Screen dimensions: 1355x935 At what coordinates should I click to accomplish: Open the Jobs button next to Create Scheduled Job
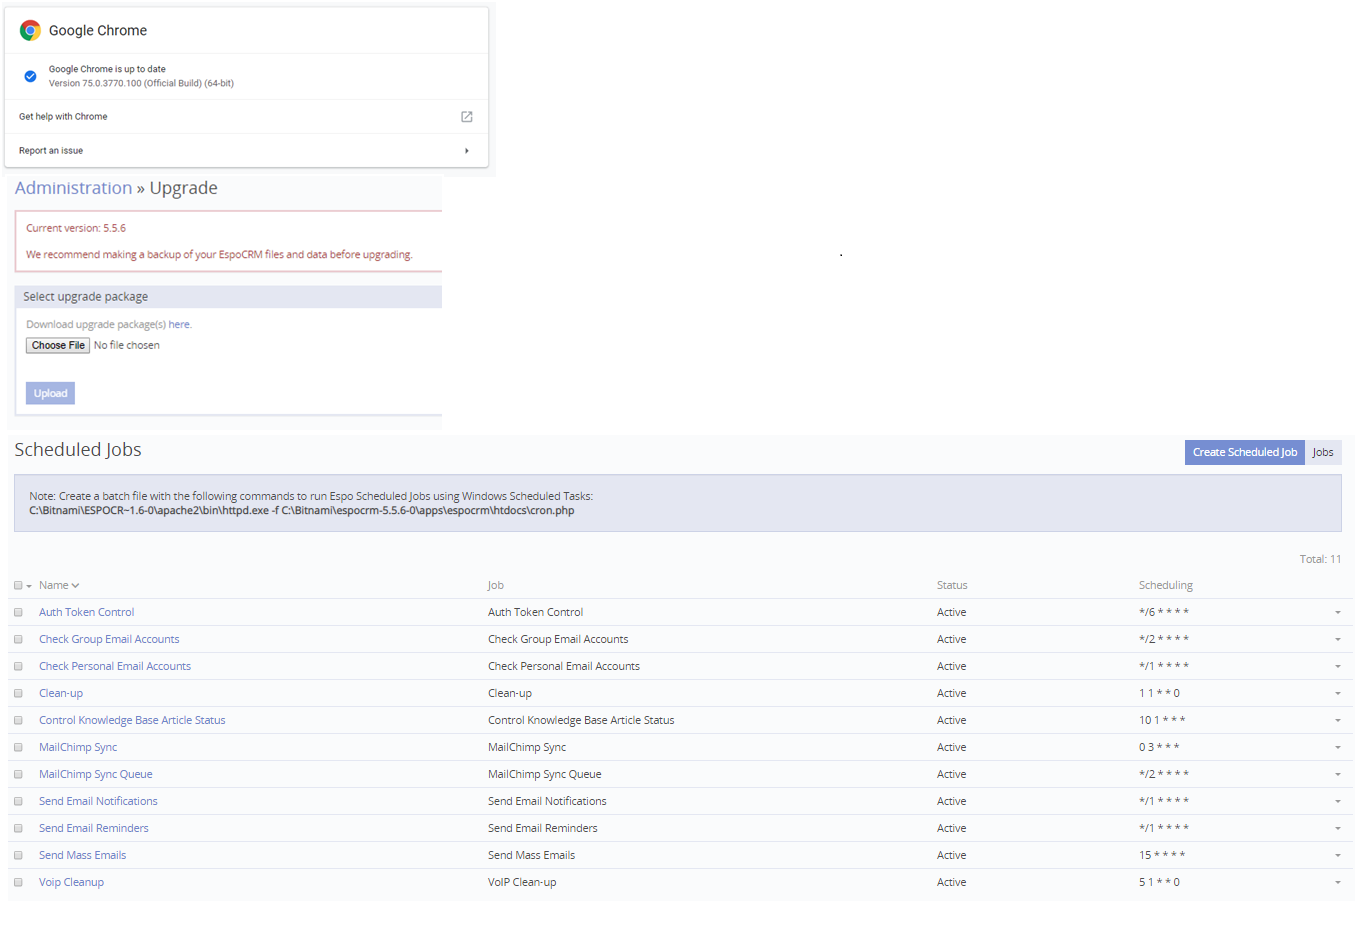coord(1323,452)
